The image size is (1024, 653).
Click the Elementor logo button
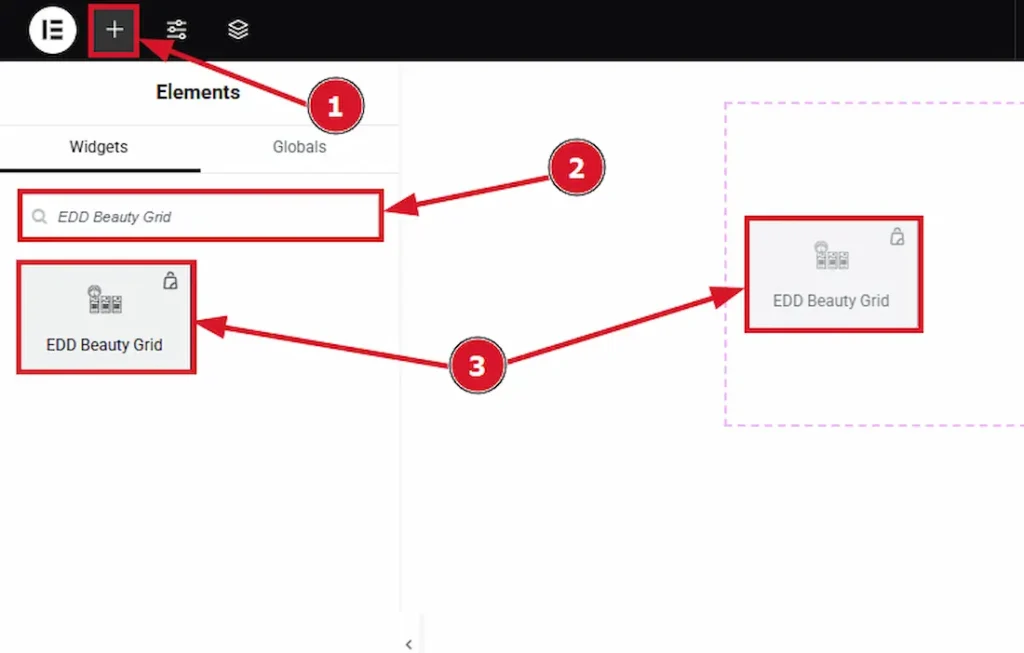click(x=52, y=30)
